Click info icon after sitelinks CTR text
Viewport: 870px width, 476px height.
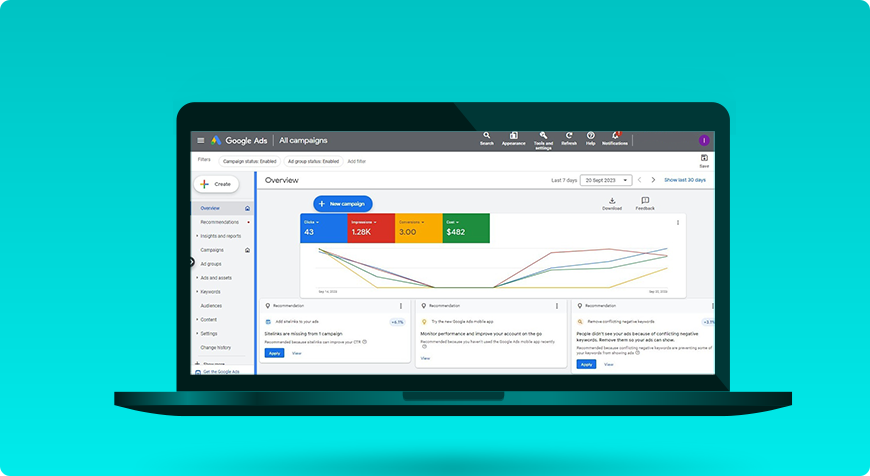[365, 342]
